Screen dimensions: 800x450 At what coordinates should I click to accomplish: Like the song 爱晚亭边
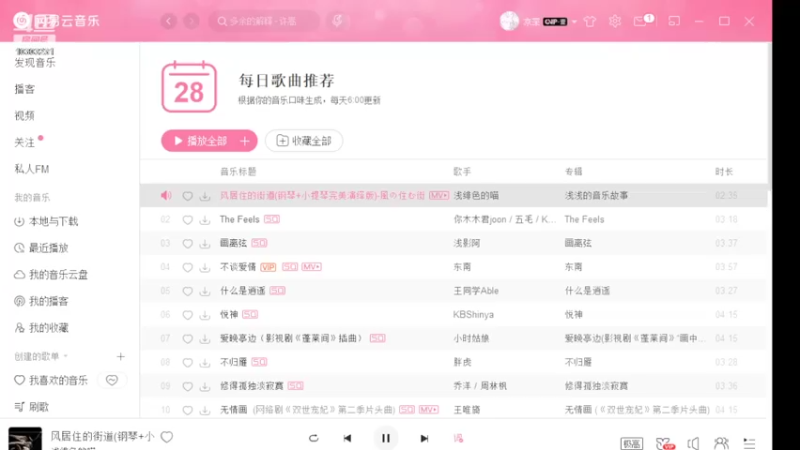[188, 339]
